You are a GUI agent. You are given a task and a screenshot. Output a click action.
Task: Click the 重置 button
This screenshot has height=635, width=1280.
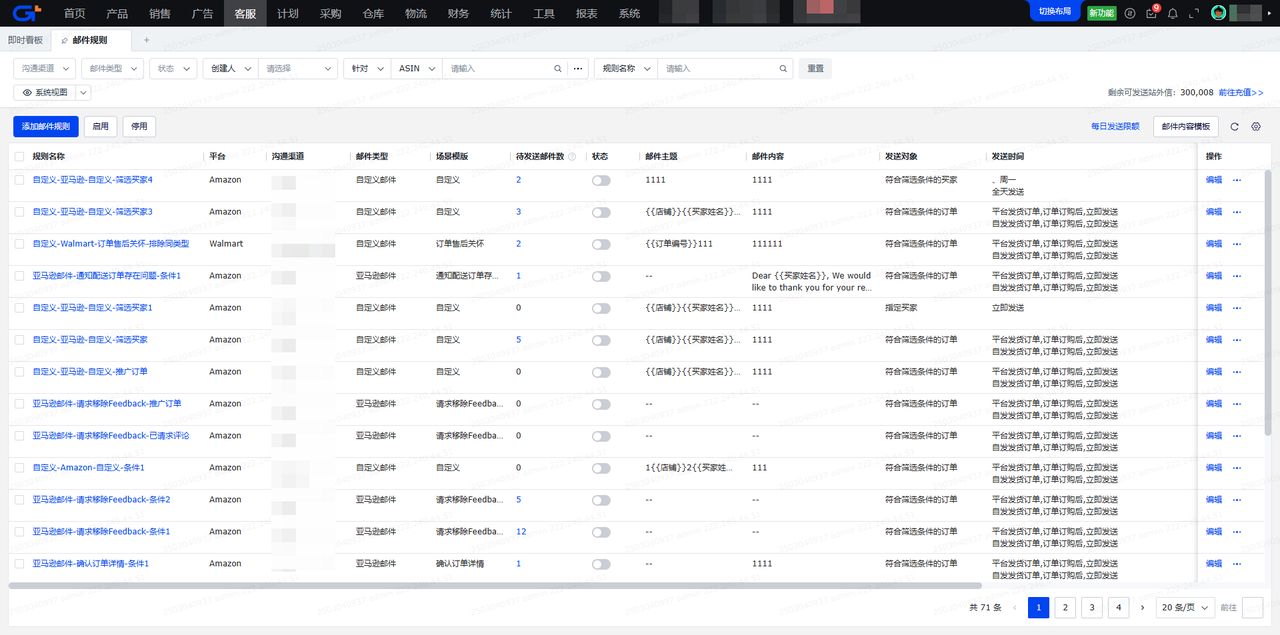(816, 69)
